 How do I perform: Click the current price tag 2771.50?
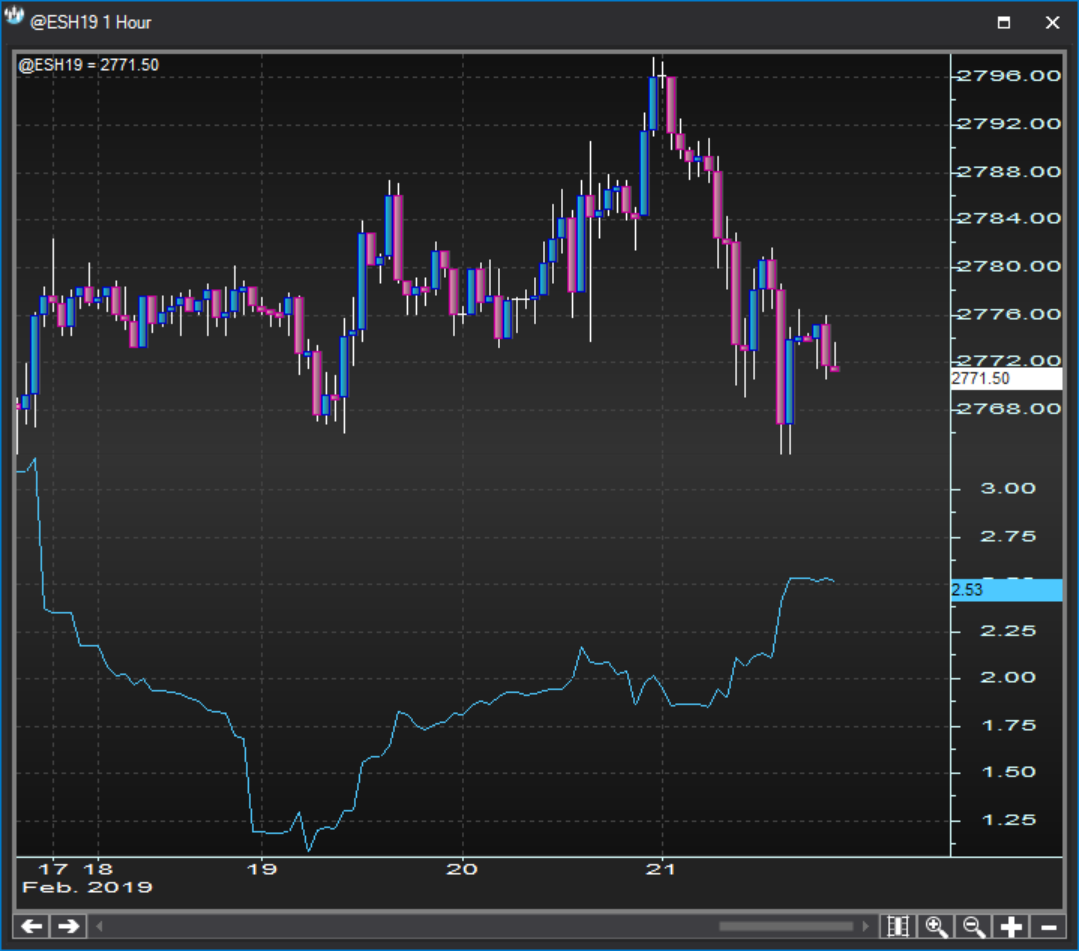click(1006, 378)
